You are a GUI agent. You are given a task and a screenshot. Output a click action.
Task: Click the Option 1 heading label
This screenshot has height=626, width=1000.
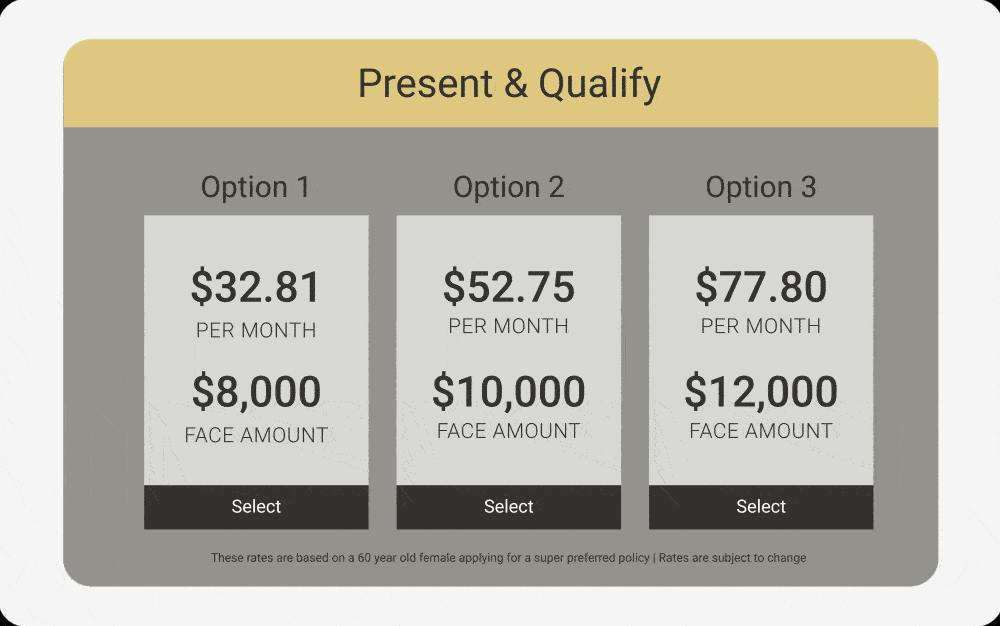(x=255, y=187)
